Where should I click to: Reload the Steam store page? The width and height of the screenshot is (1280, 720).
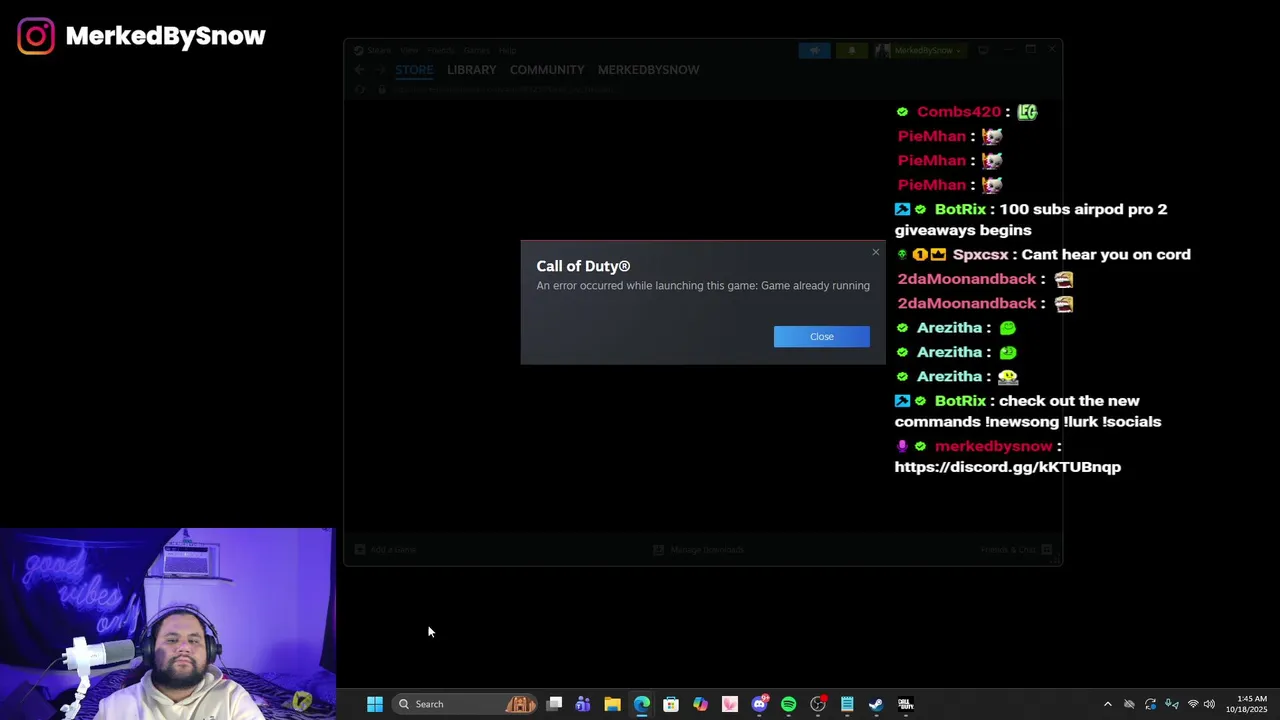(360, 89)
